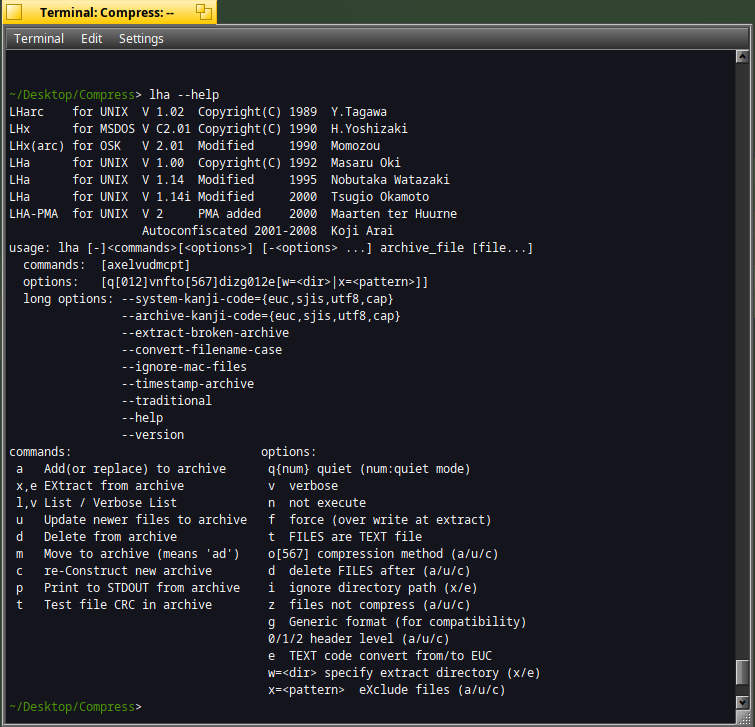Click the 'List / Verbose List' line
Viewport: 755px width, 727px height.
tap(110, 503)
